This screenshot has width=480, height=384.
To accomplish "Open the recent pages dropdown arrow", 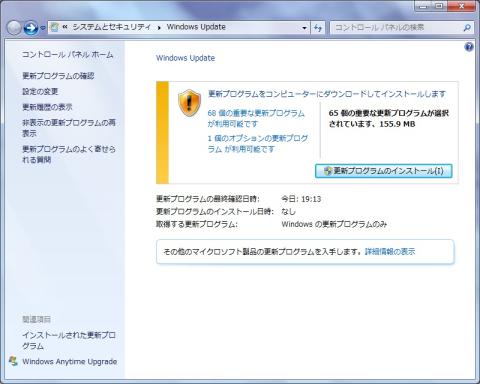I will tap(43, 28).
